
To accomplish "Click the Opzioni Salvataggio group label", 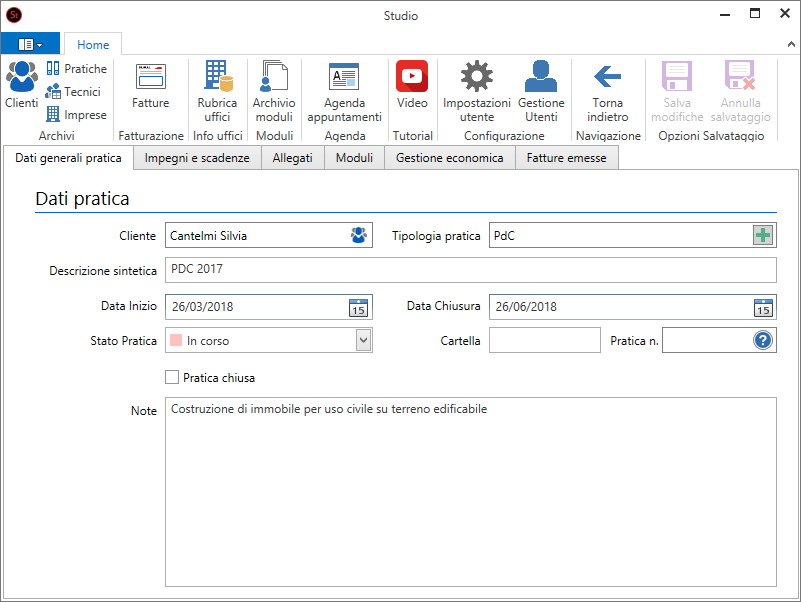I will 711,135.
